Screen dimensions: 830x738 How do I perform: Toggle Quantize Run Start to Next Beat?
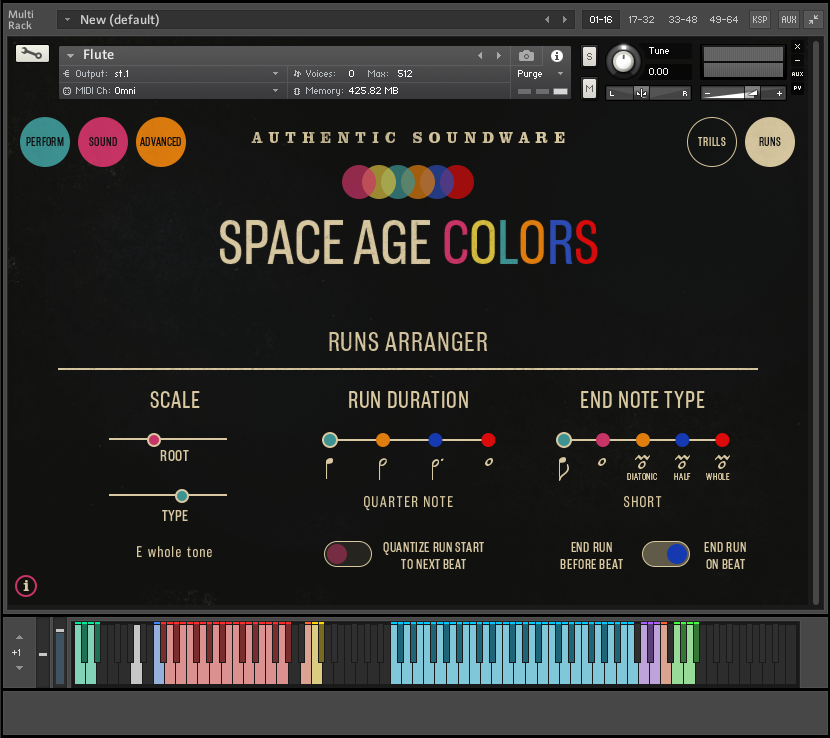[348, 554]
